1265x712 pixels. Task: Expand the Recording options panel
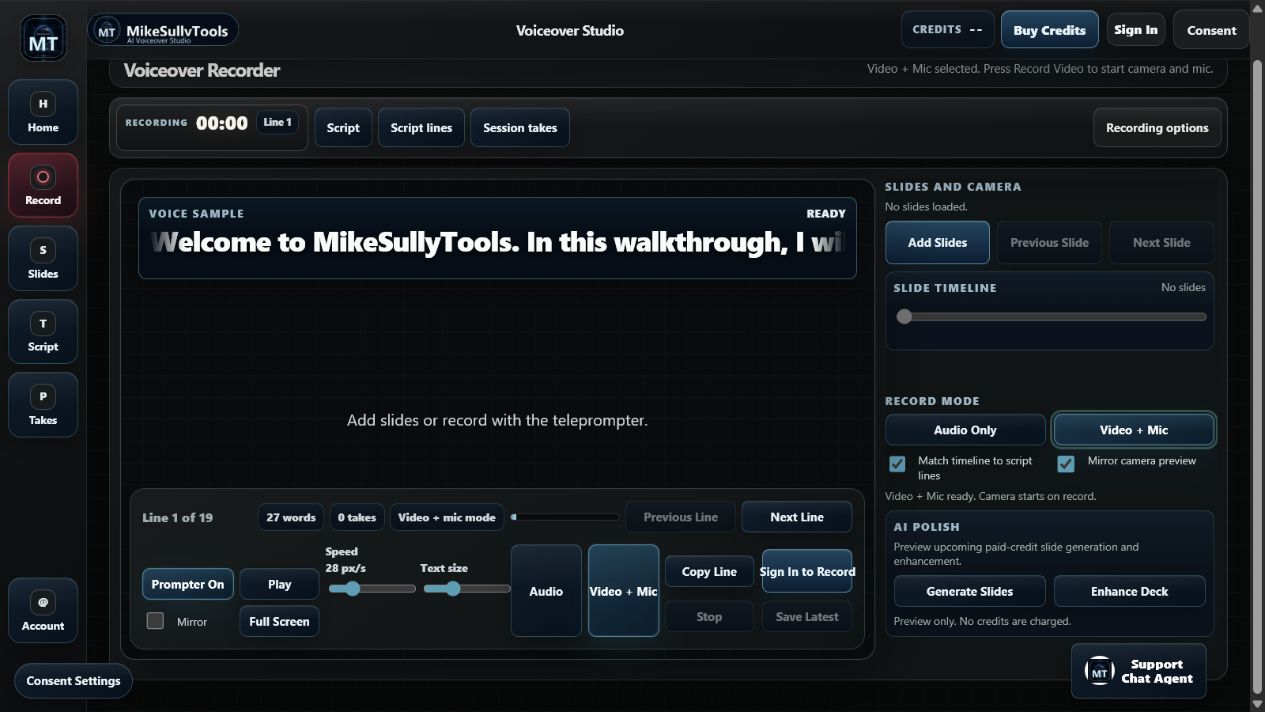click(1157, 128)
